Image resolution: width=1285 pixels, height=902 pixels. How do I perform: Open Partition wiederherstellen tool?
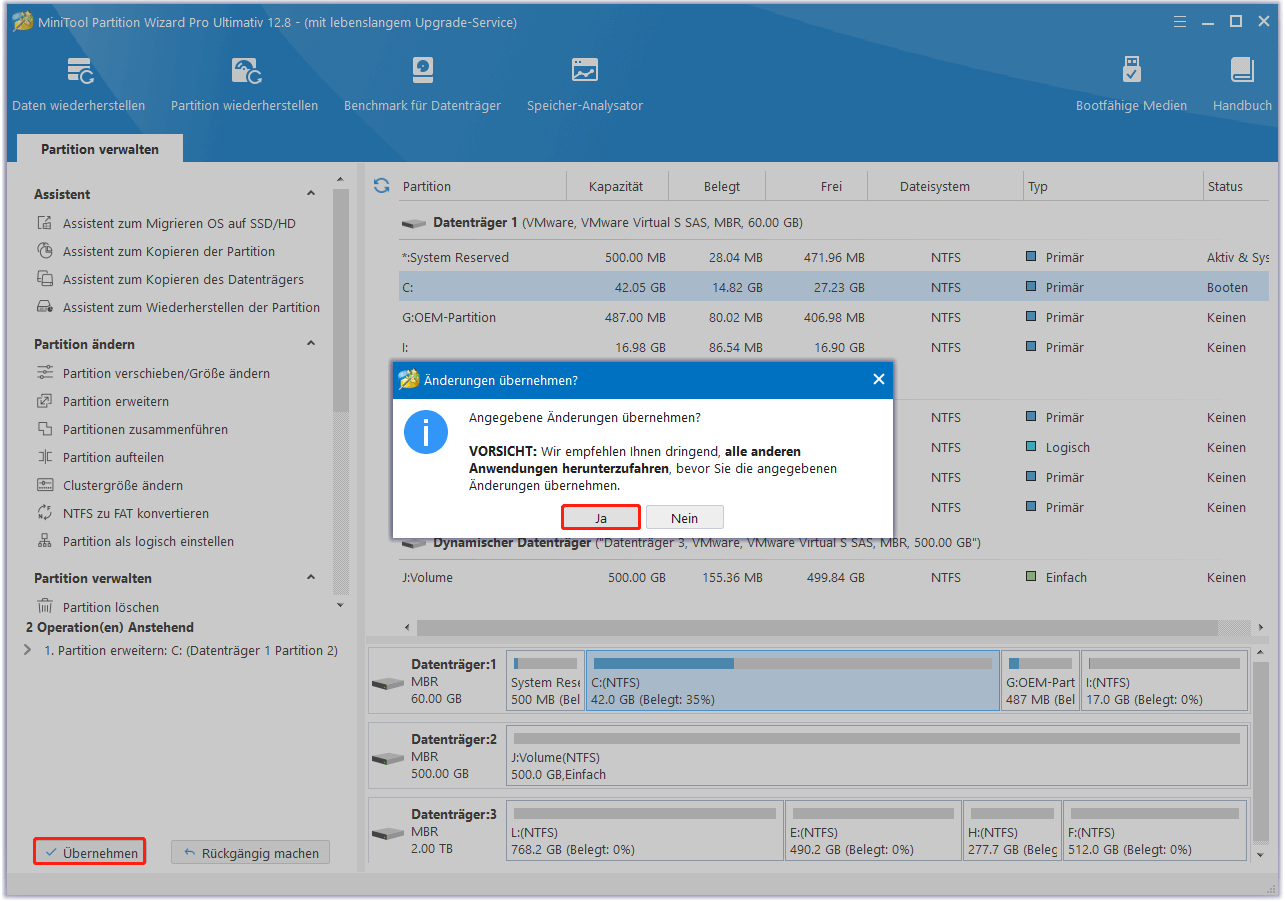245,84
